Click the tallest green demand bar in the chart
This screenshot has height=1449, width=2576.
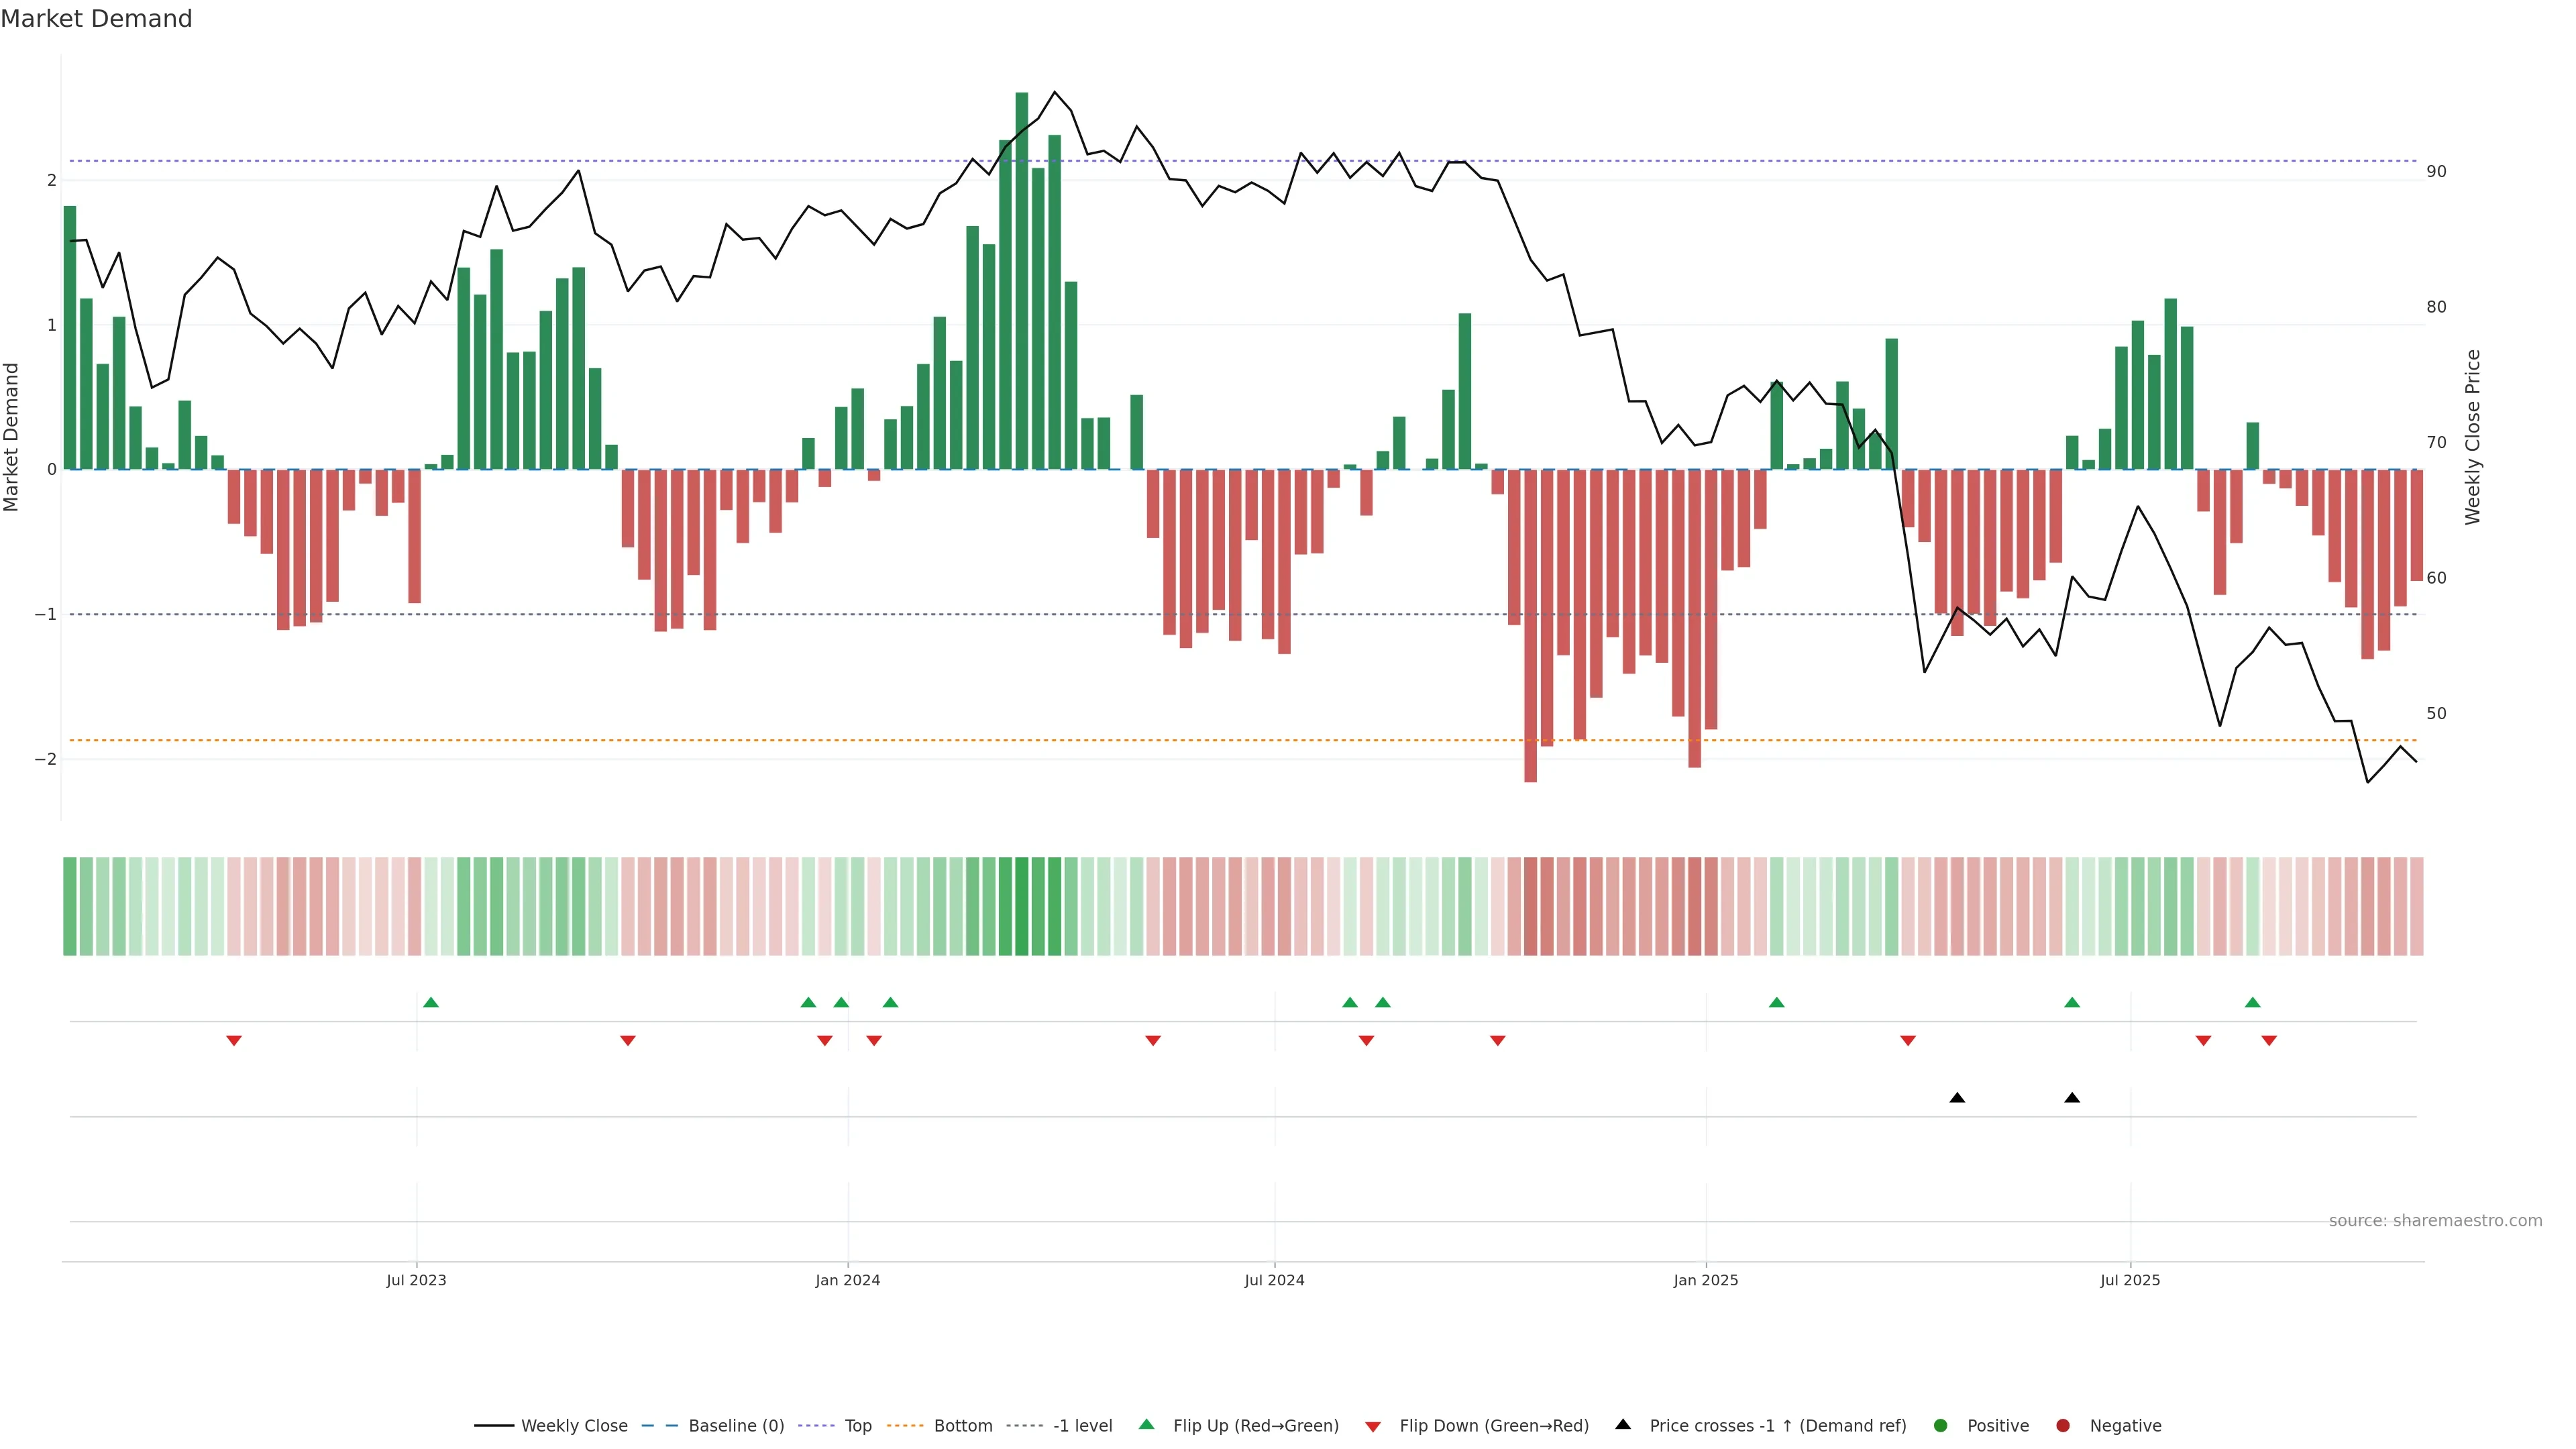tap(1021, 280)
